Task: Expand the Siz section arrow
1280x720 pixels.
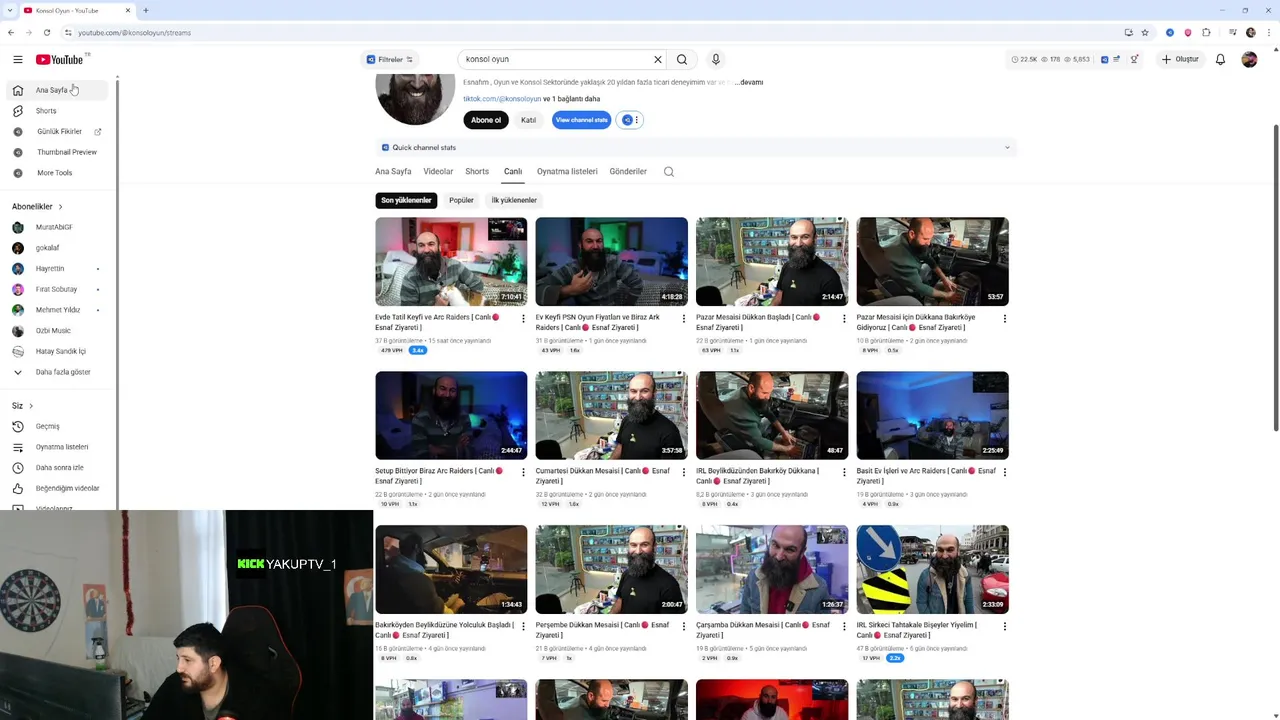Action: (31, 406)
